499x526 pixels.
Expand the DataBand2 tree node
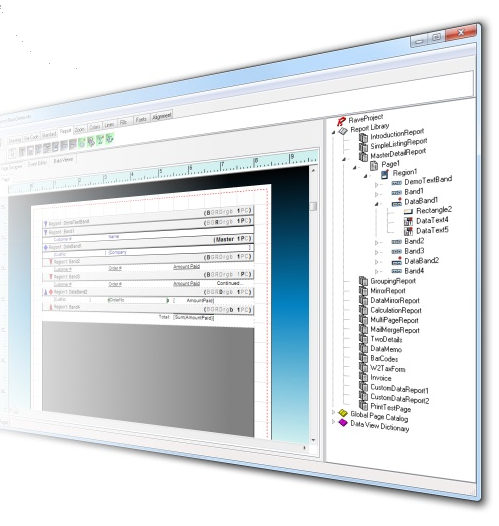click(377, 262)
